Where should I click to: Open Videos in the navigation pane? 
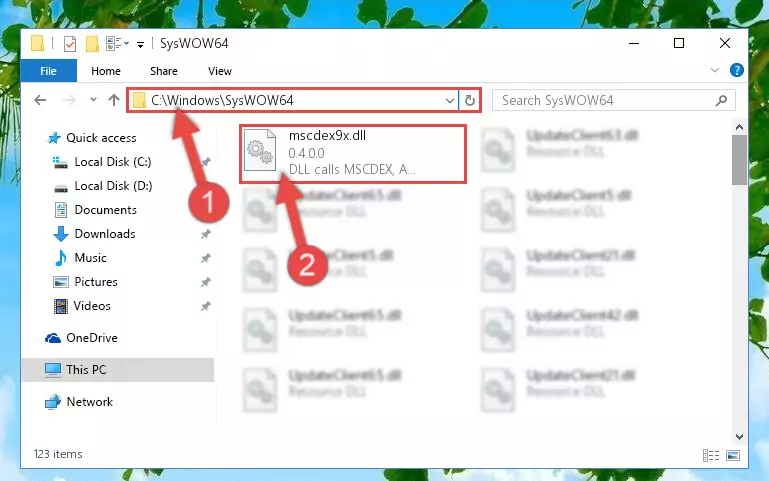(x=92, y=306)
